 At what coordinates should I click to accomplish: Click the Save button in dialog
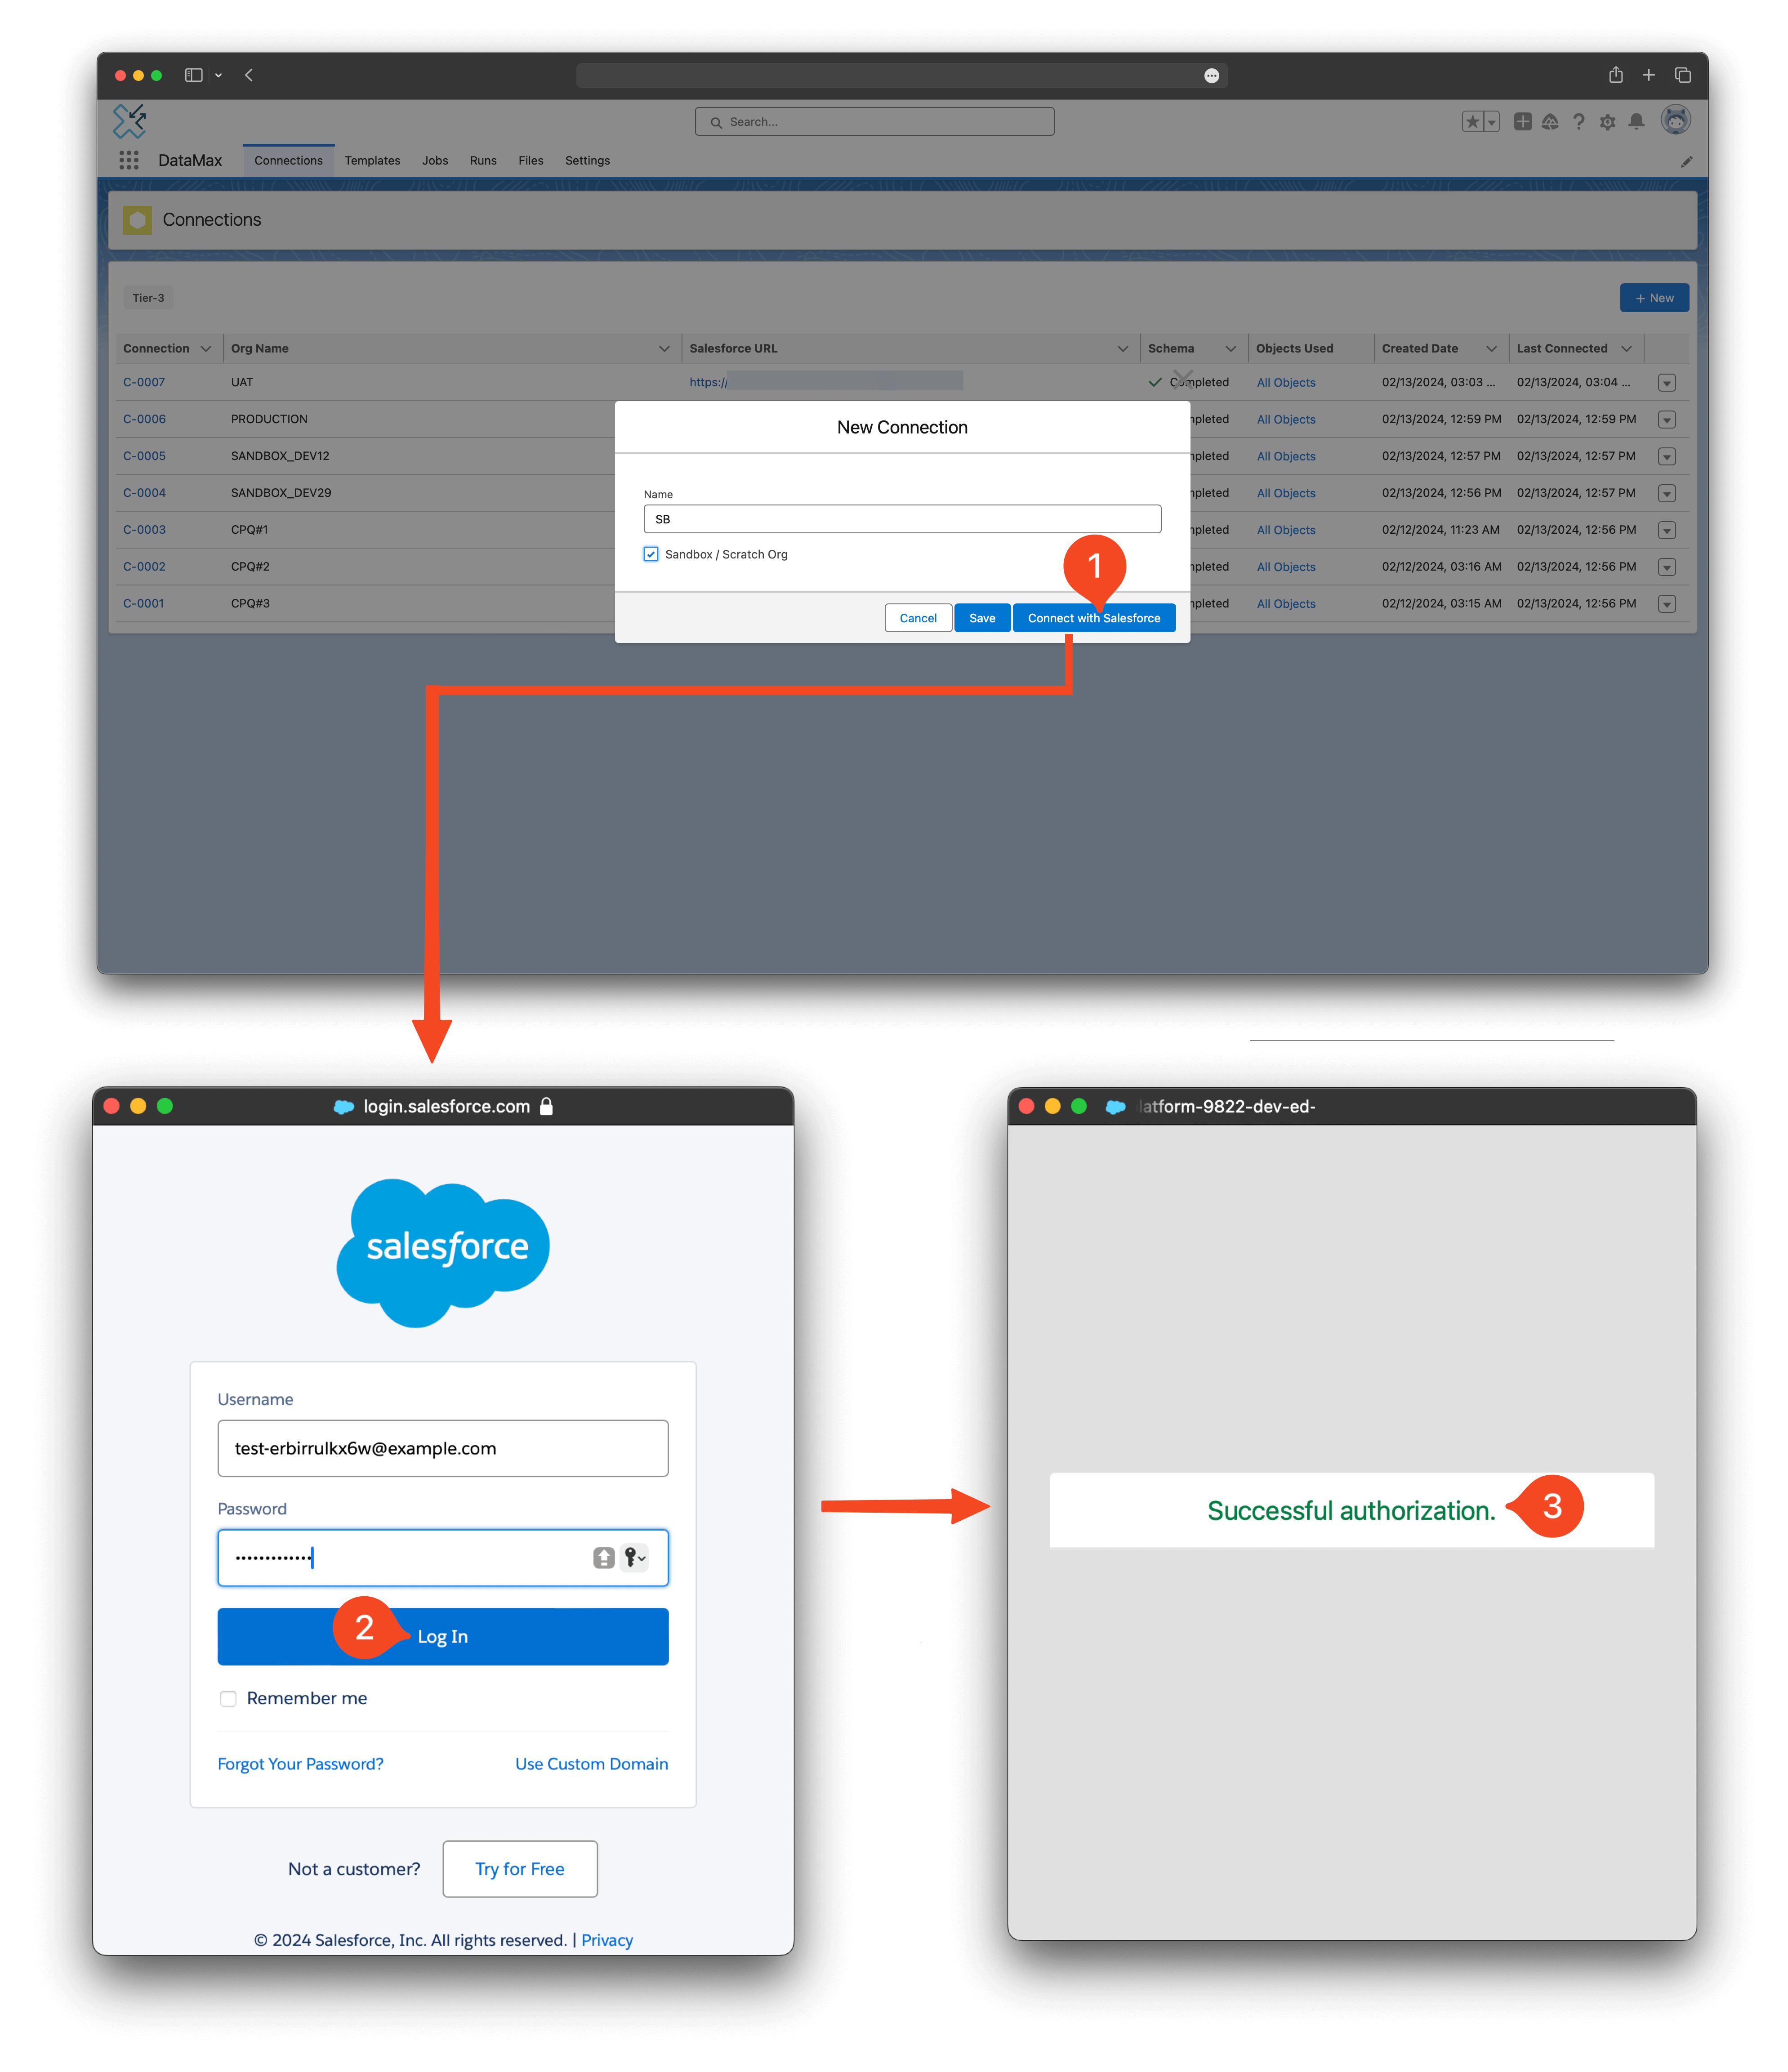pyautogui.click(x=981, y=618)
